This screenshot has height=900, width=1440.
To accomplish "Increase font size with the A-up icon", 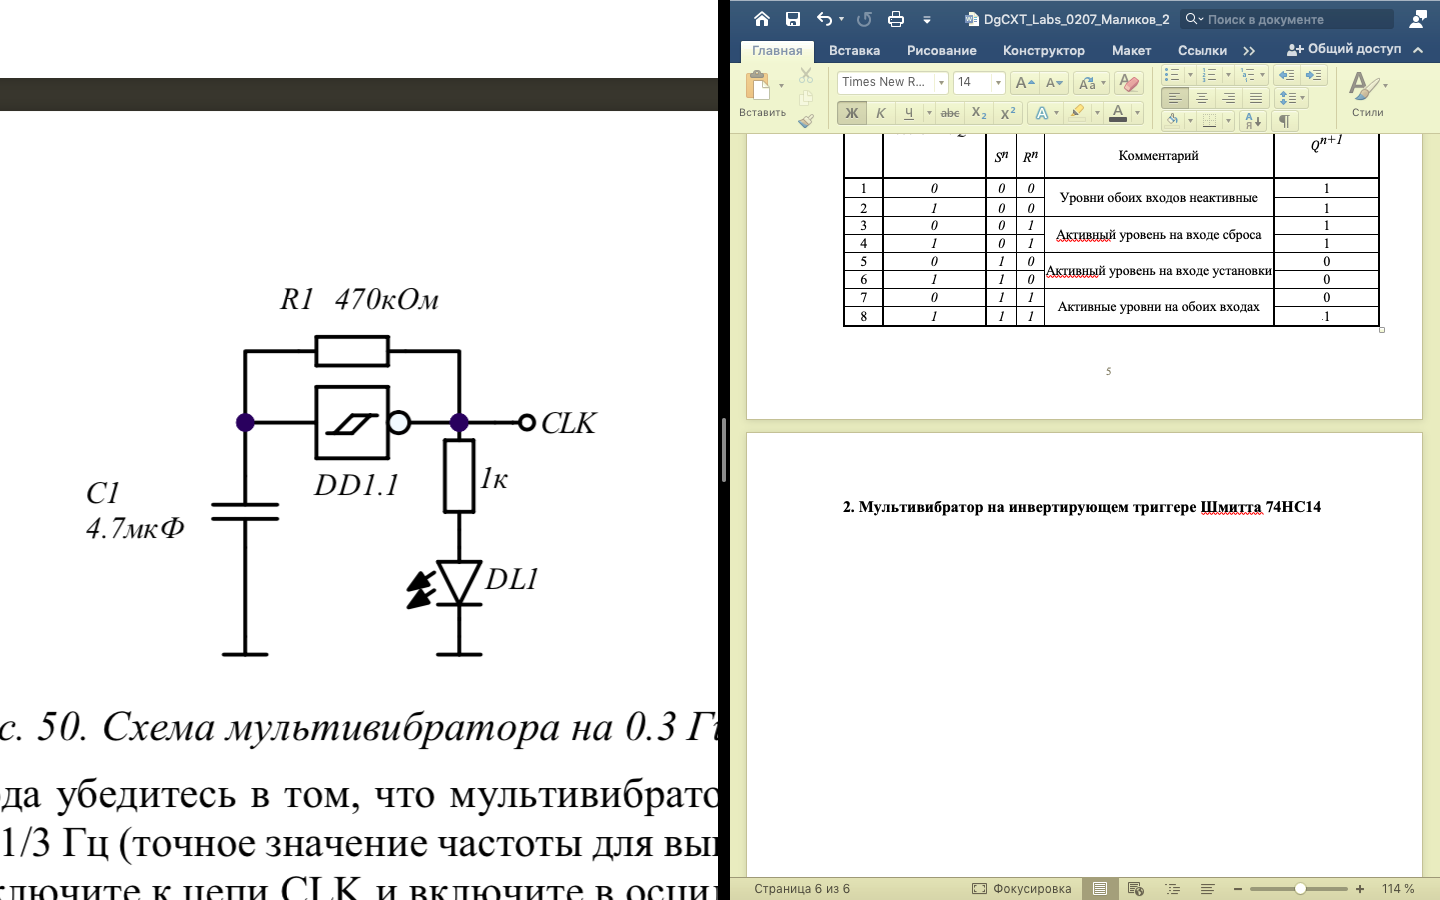I will pos(1024,83).
